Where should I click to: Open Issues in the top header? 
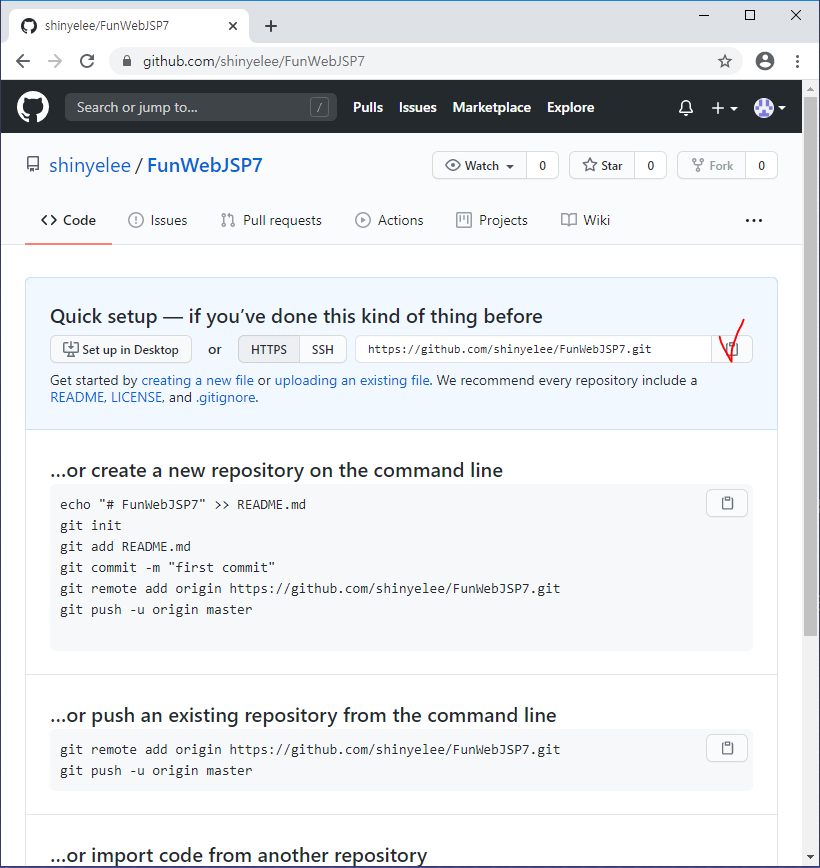417,107
